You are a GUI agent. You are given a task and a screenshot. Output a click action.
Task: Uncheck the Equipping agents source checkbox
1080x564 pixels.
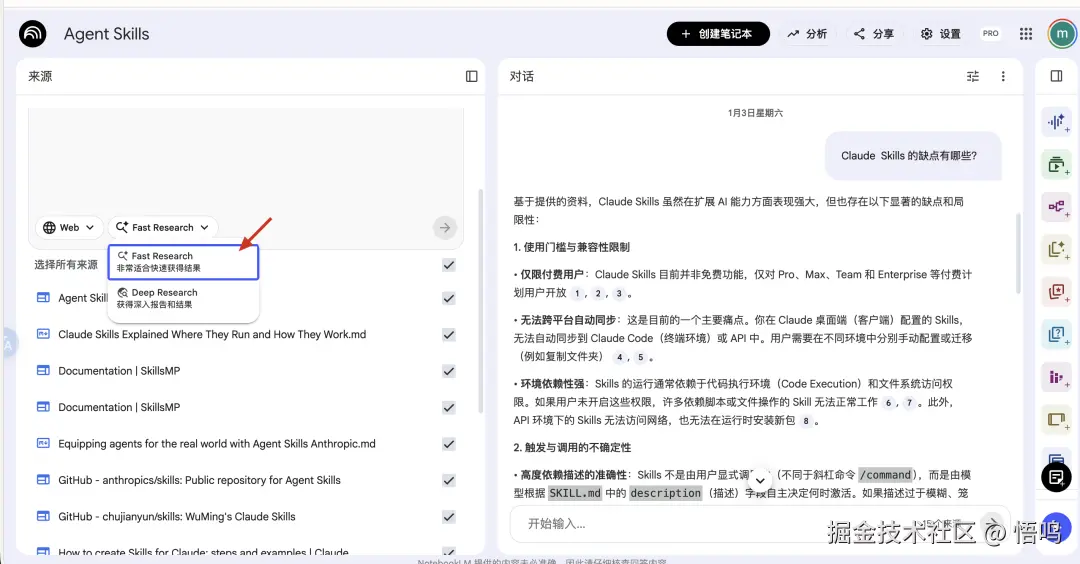click(x=448, y=444)
